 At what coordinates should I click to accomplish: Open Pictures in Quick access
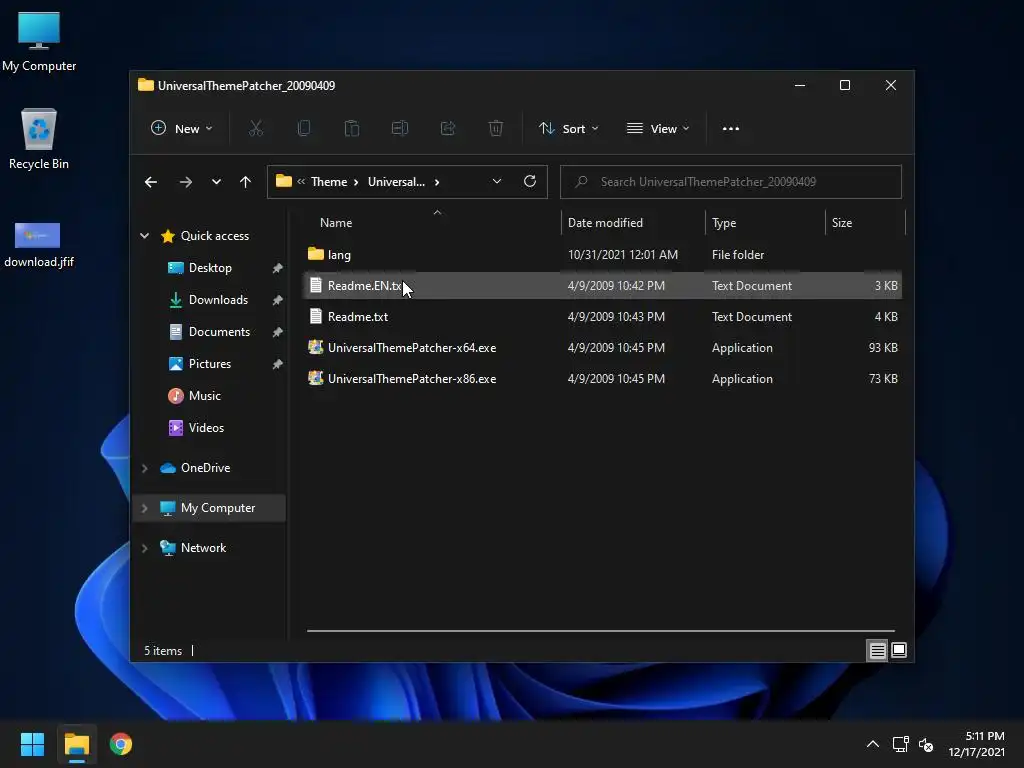(210, 364)
